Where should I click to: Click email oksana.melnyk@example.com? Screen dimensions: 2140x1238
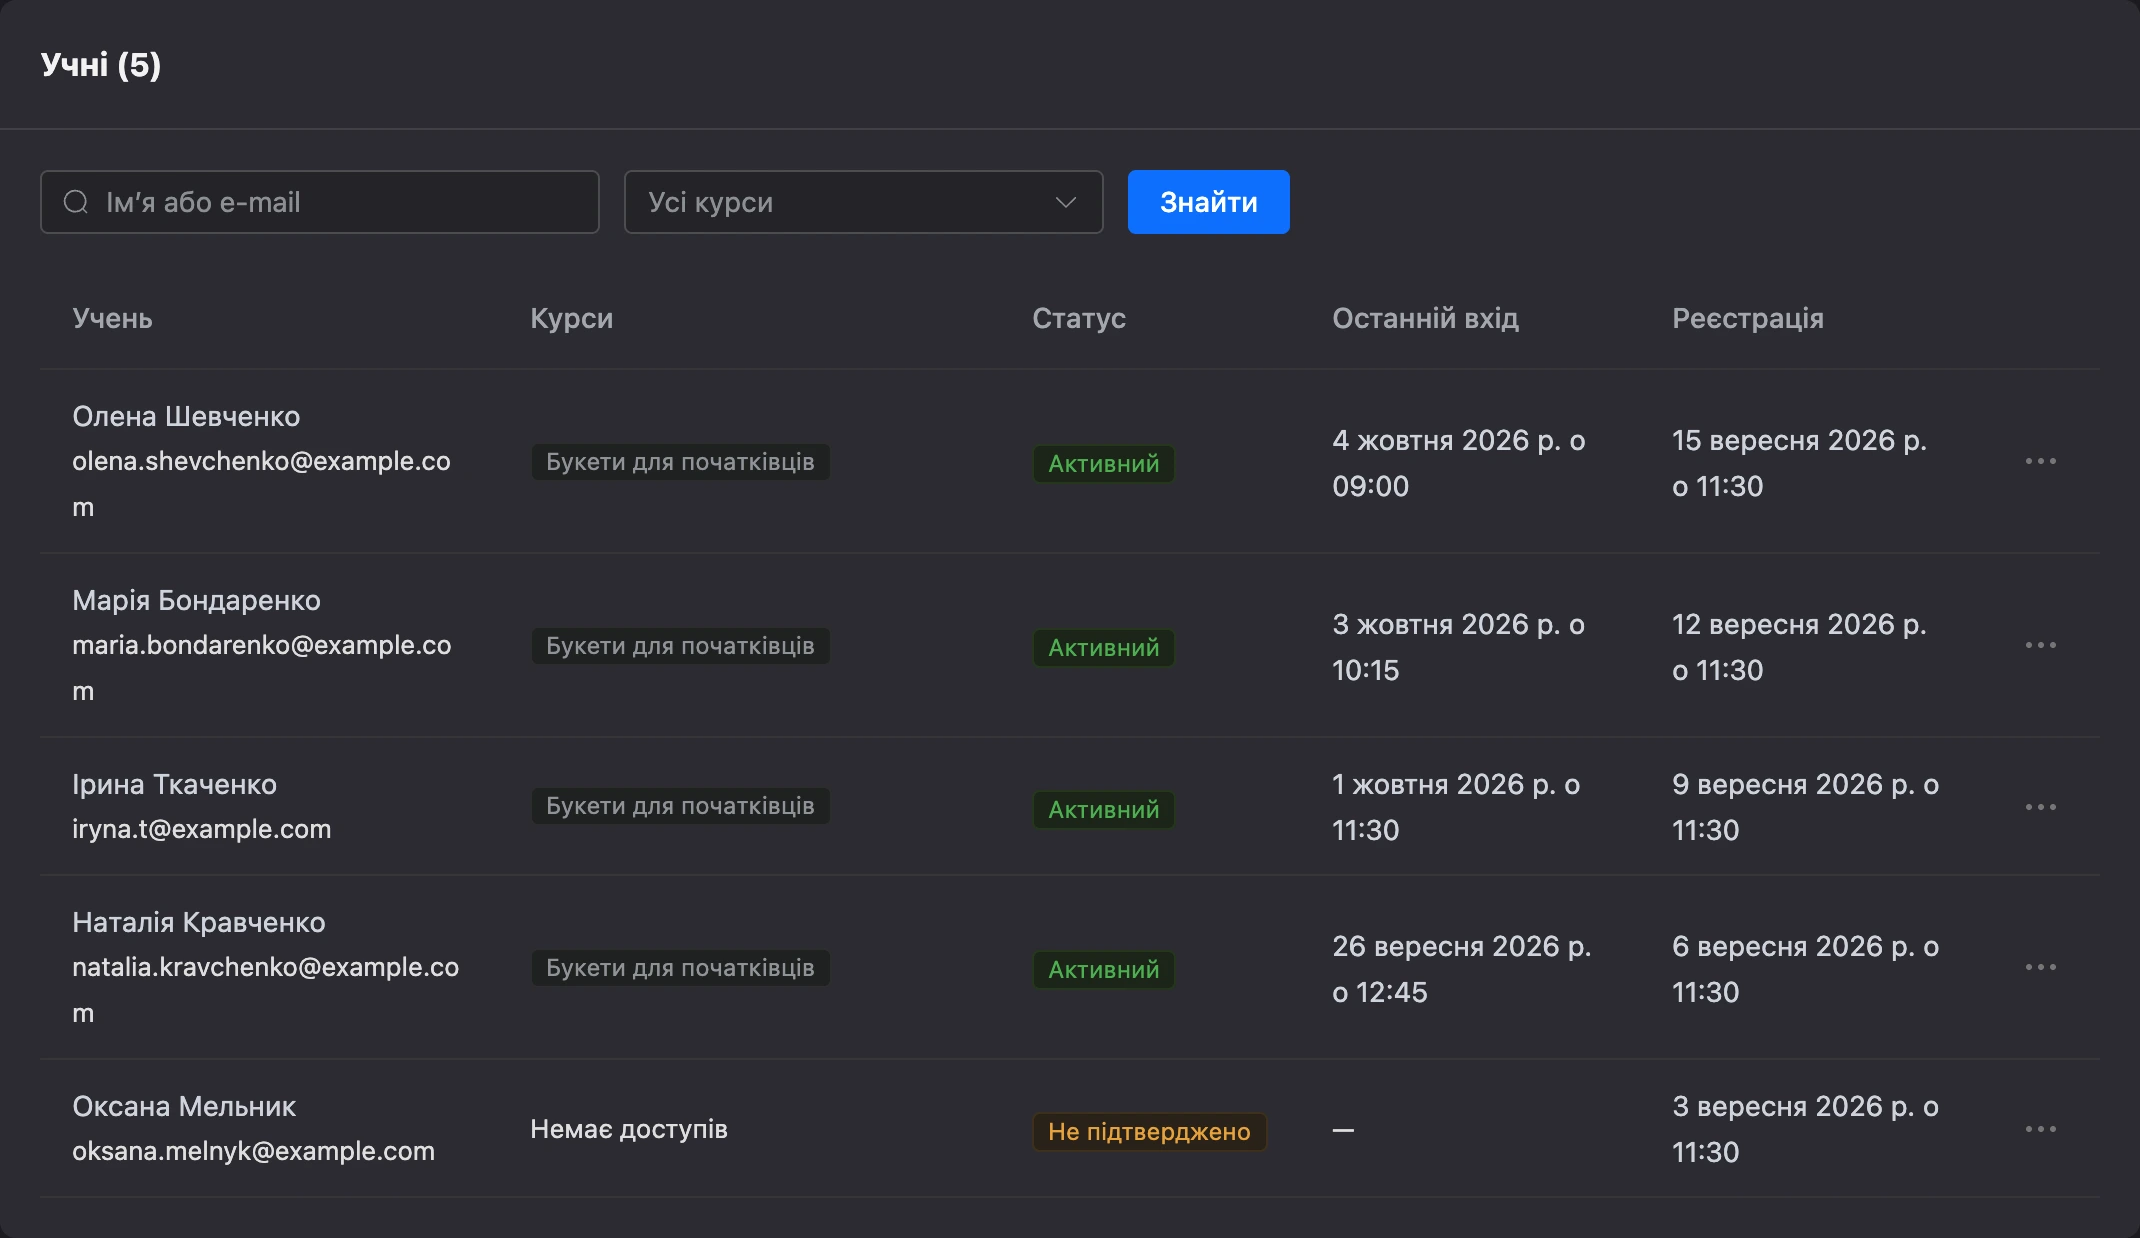click(253, 1151)
